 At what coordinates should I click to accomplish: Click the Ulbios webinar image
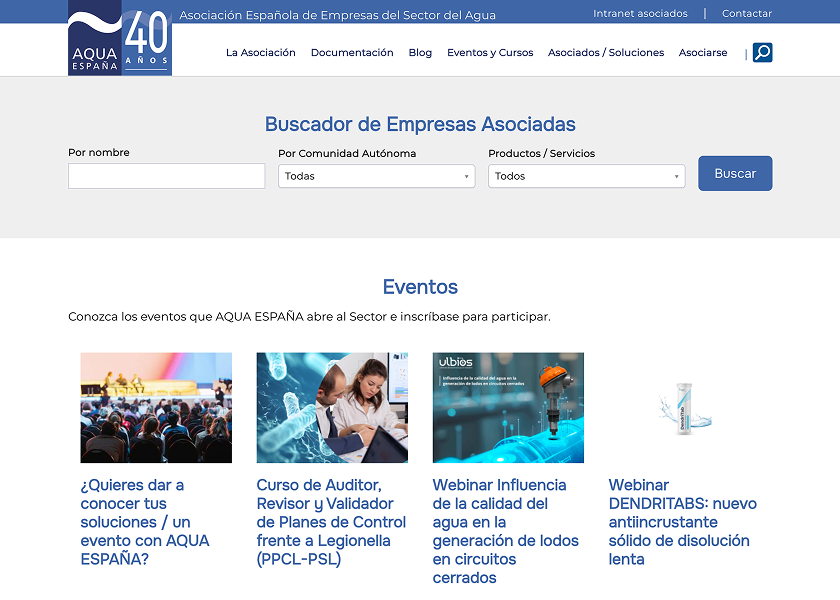pos(508,407)
